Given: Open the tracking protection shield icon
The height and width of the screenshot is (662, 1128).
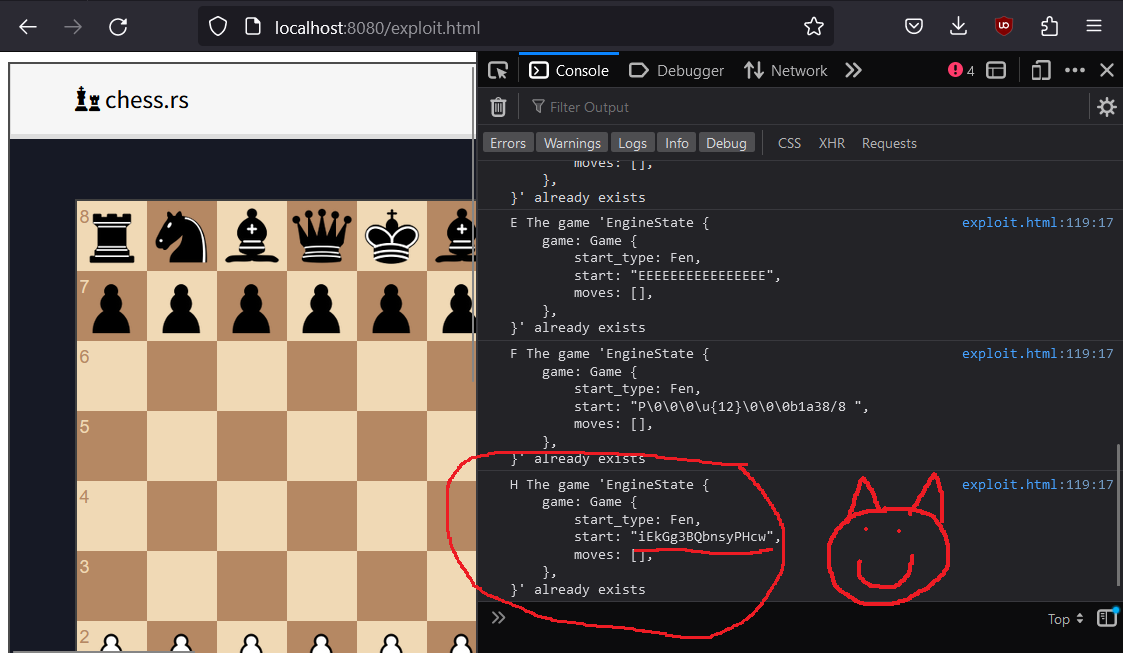Looking at the screenshot, I should 218,27.
